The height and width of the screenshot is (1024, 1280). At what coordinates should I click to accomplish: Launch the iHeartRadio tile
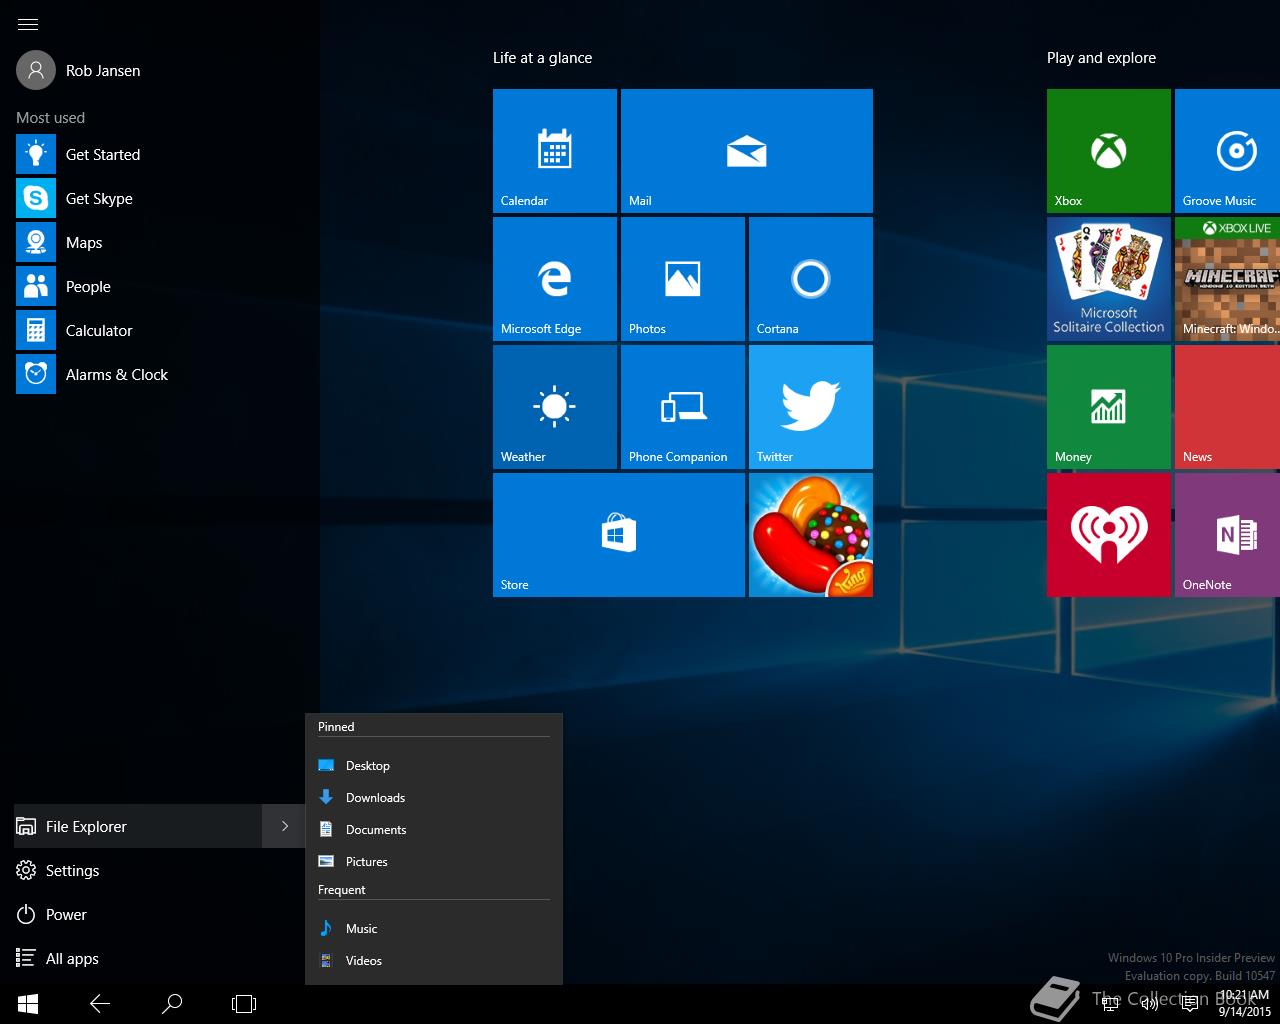click(1109, 535)
